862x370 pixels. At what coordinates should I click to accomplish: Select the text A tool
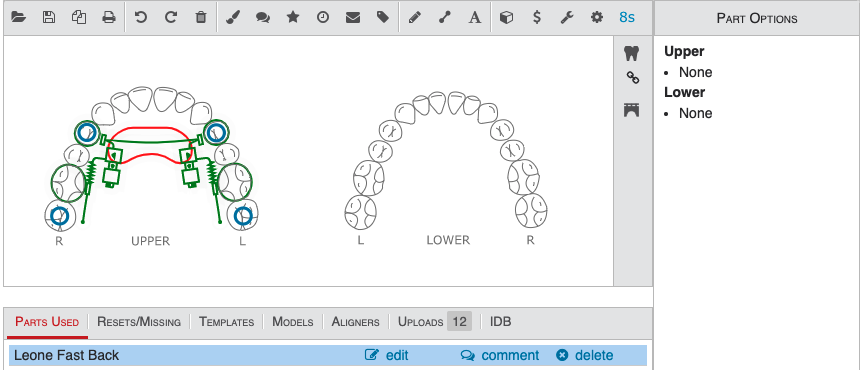475,18
